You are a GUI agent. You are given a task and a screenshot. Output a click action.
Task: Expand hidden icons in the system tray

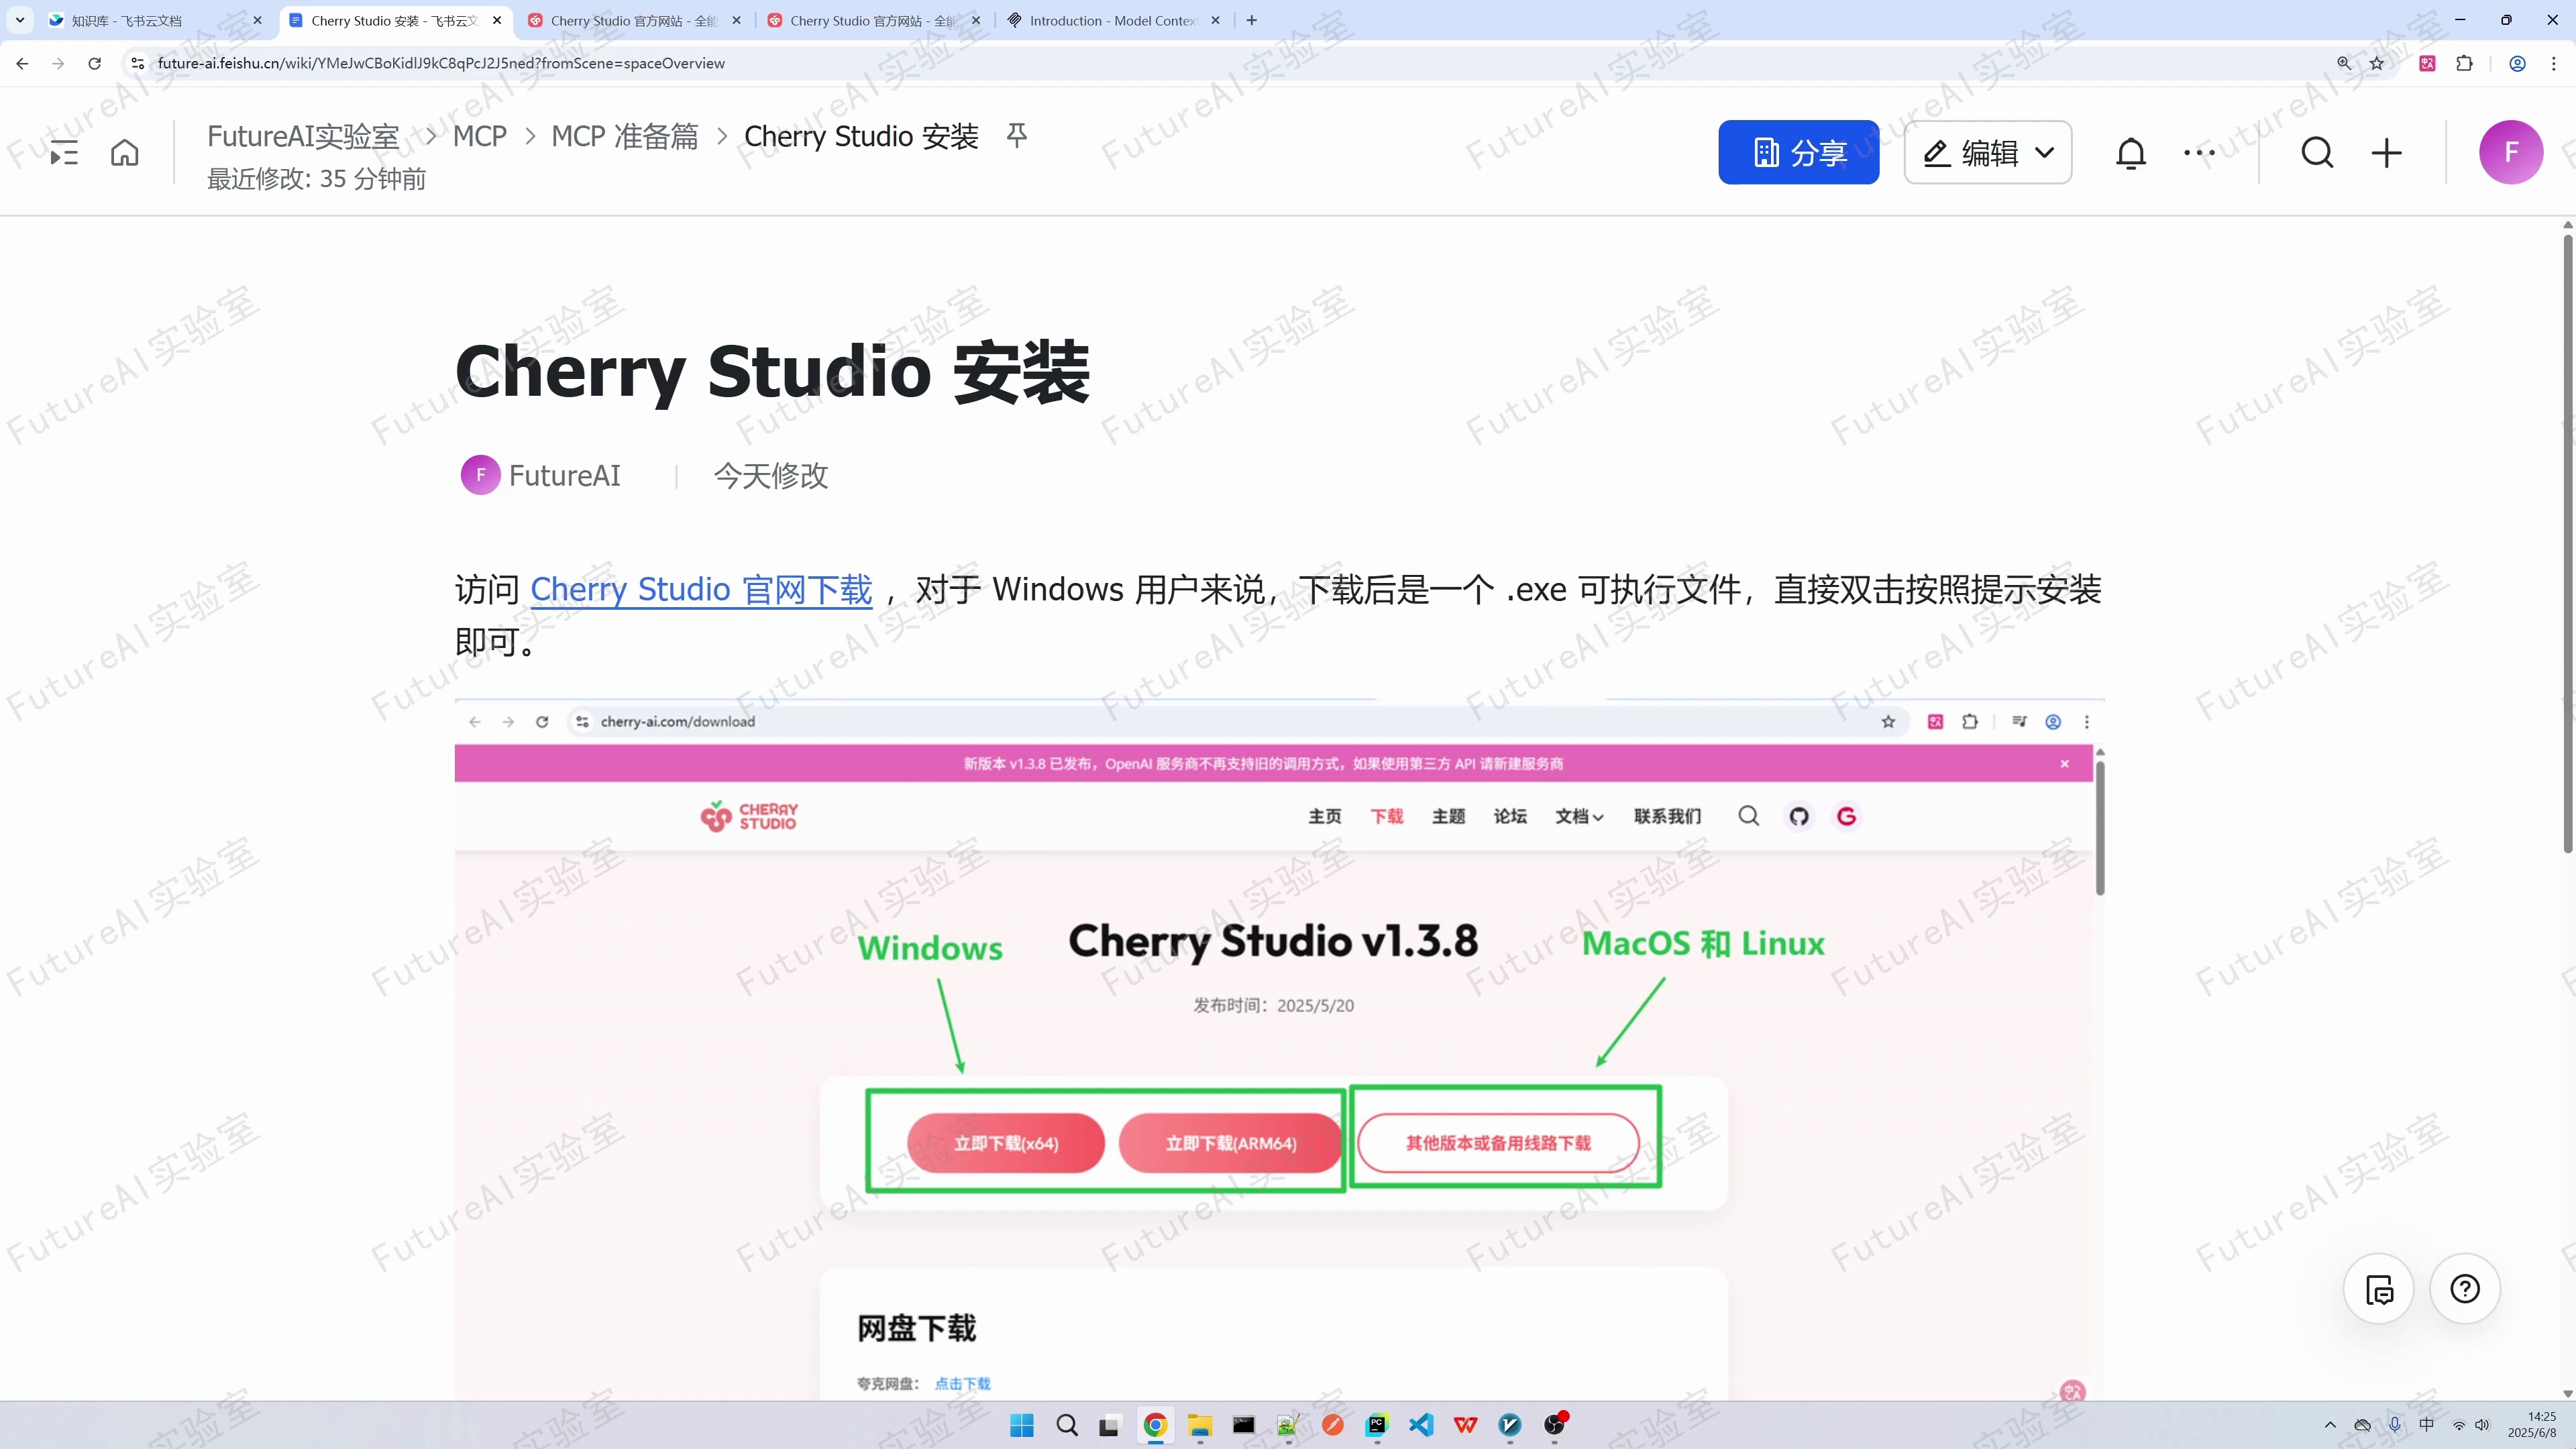2330,1425
